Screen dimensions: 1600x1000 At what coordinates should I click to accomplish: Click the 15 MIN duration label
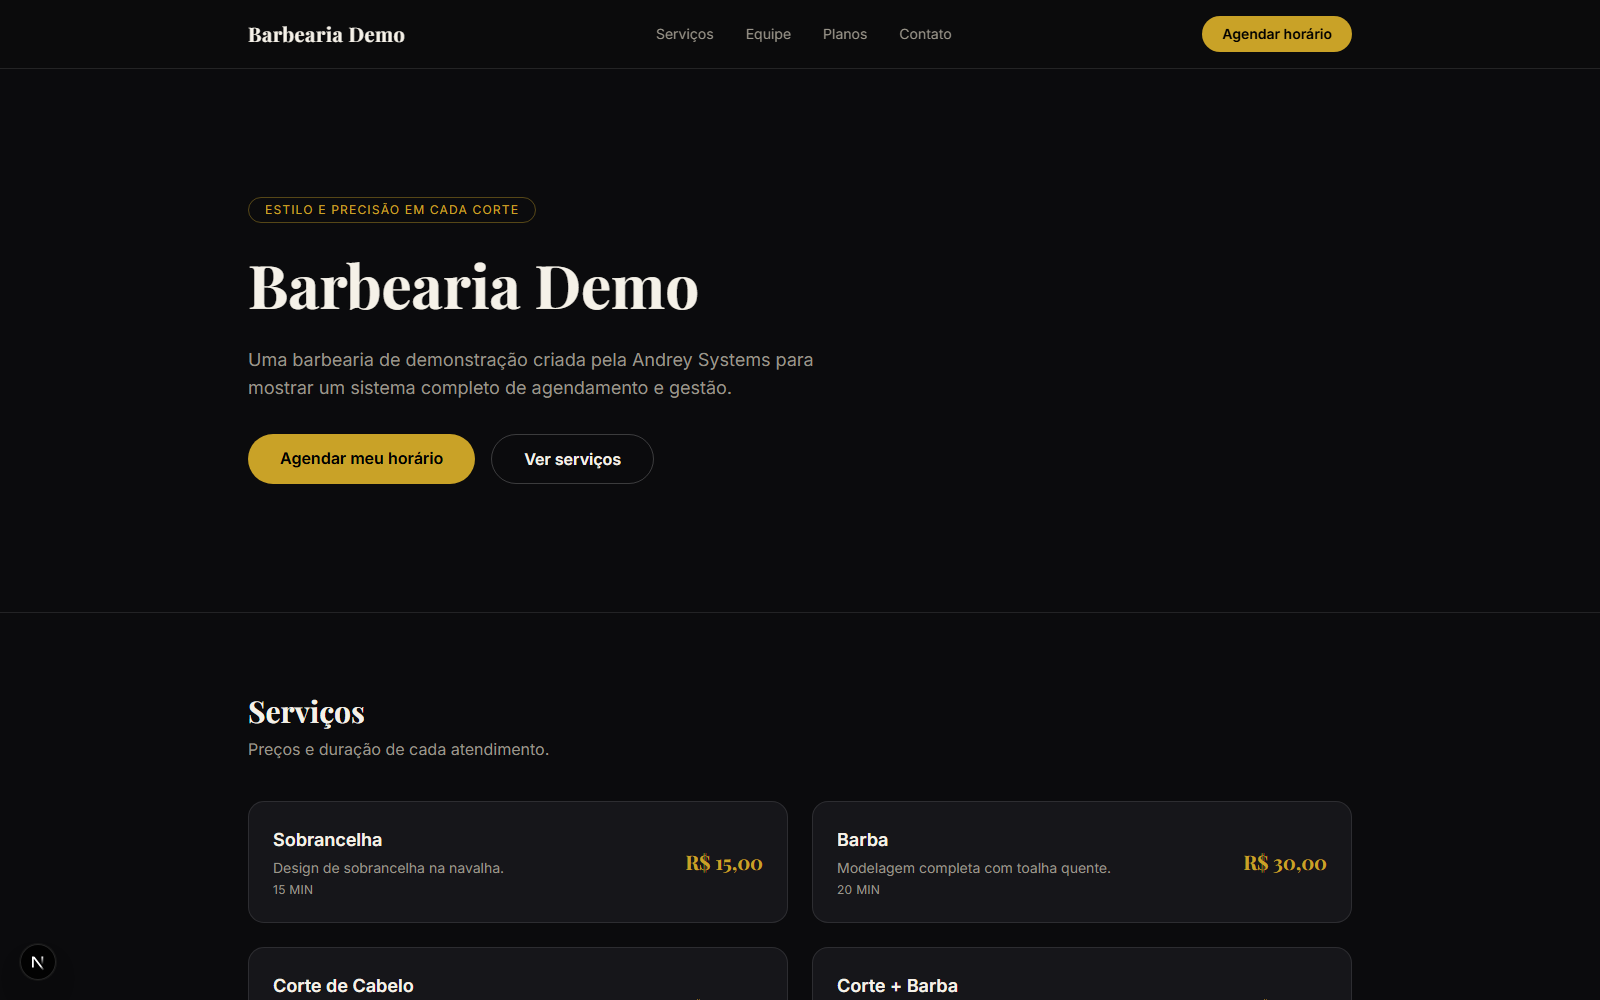pos(293,890)
